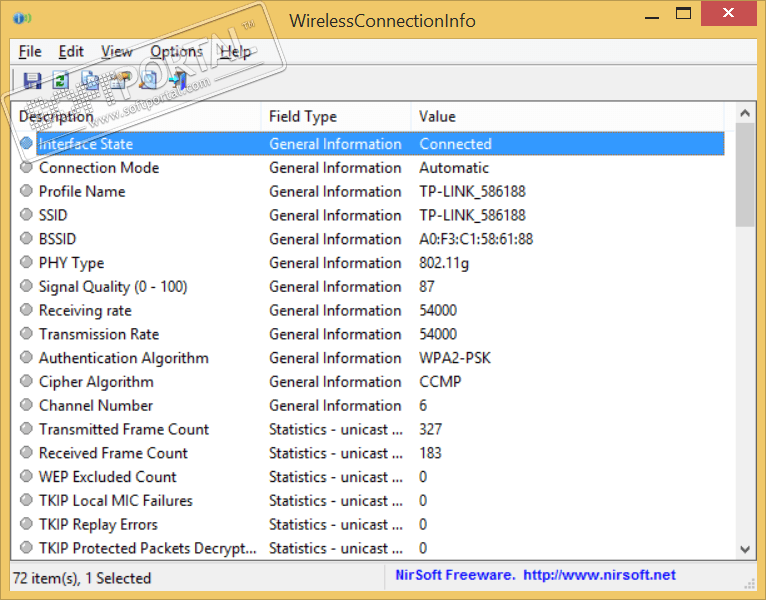Click the Connected value in Interface State
766x600 pixels.
pos(455,144)
